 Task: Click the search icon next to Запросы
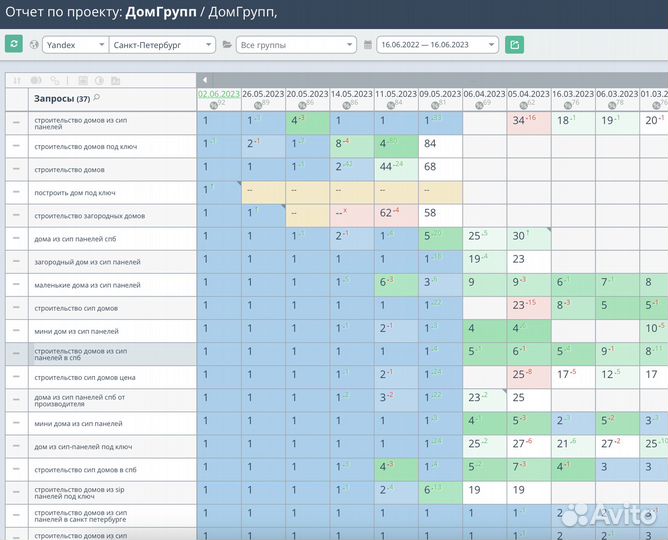coord(97,98)
